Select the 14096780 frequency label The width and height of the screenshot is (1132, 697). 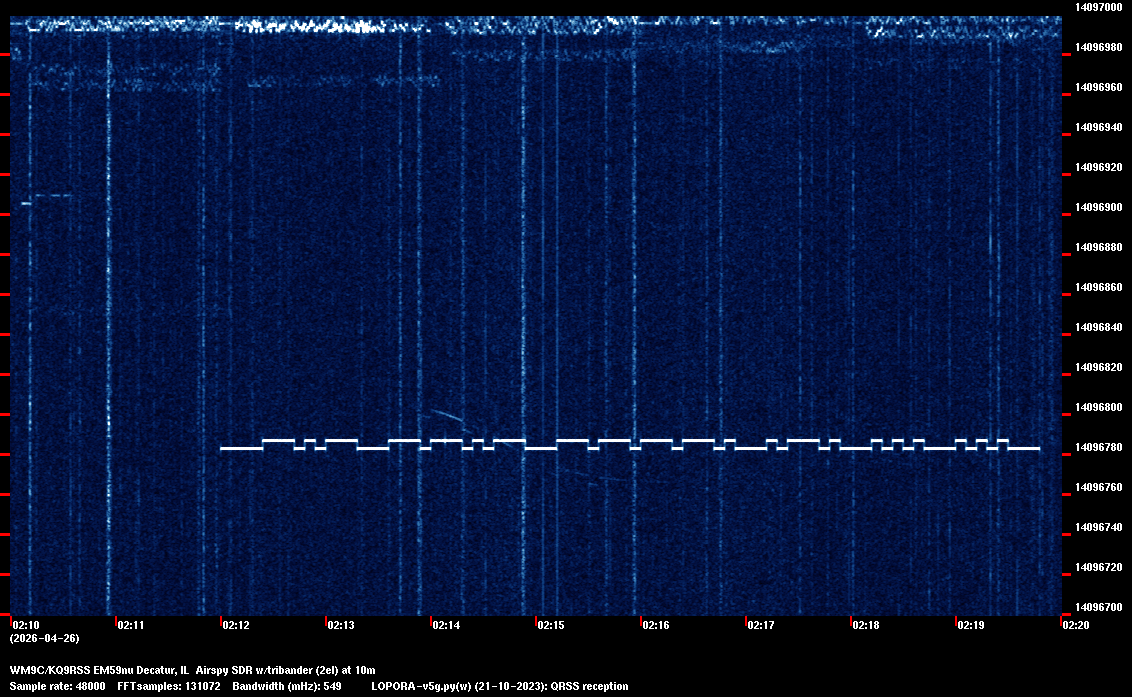click(x=1098, y=447)
